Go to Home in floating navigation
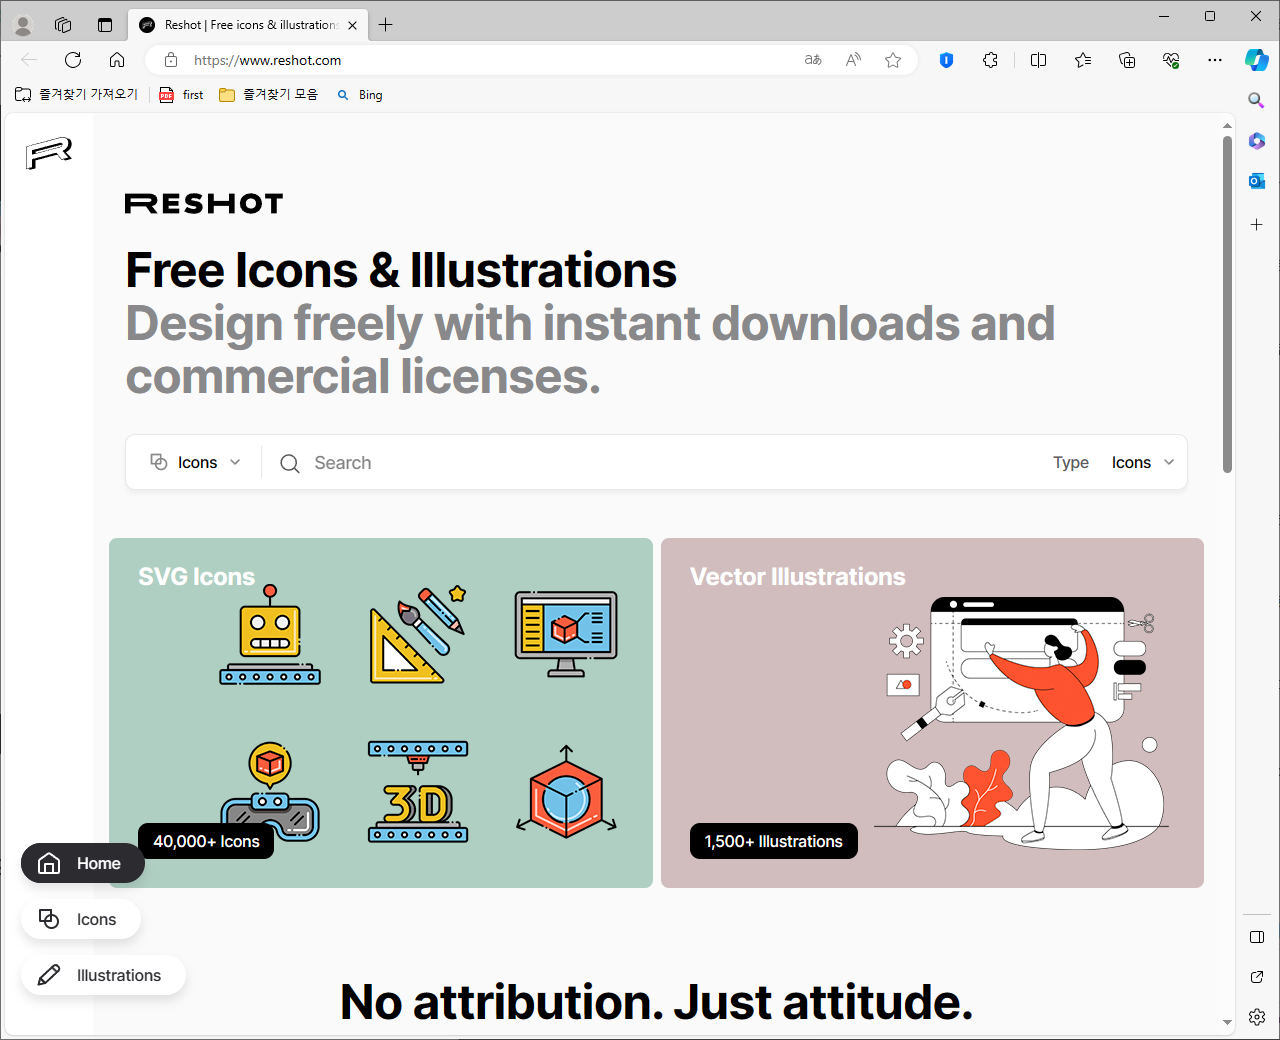 tap(83, 863)
